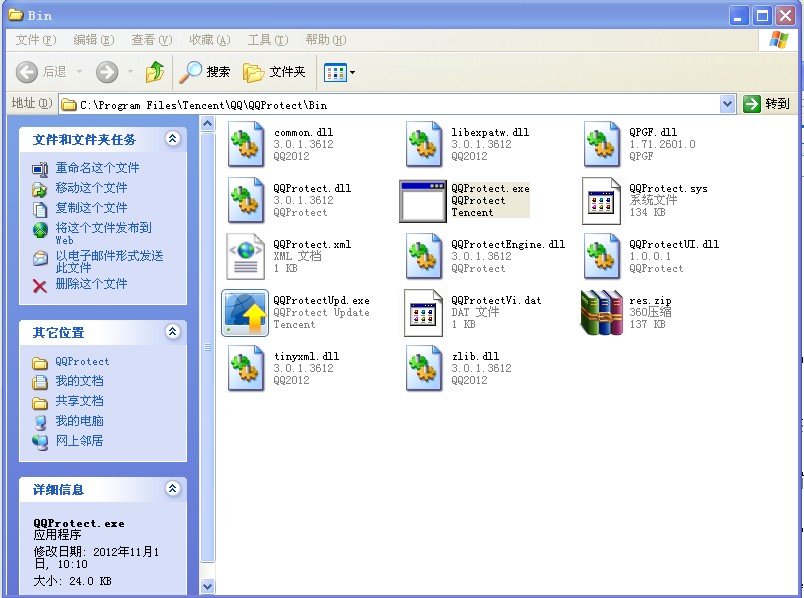The height and width of the screenshot is (598, 804).
Task: Click the move file icon in task pane
Action: coord(40,189)
